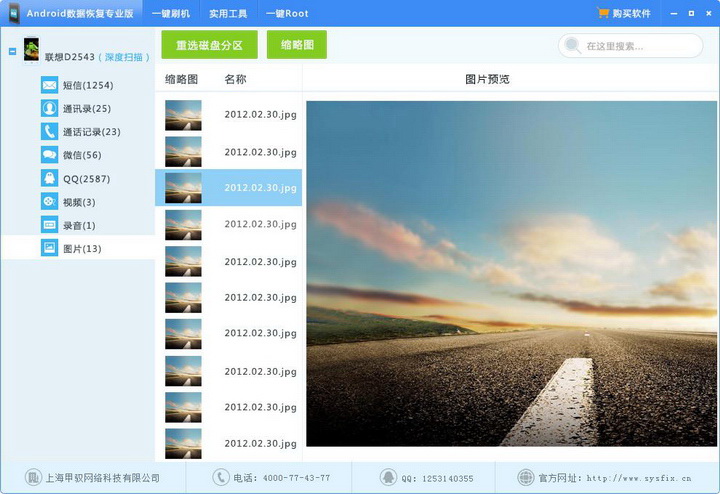Screen dimensions: 720x494
Task: Click the green 重选磁盘分区 button
Action: (209, 45)
